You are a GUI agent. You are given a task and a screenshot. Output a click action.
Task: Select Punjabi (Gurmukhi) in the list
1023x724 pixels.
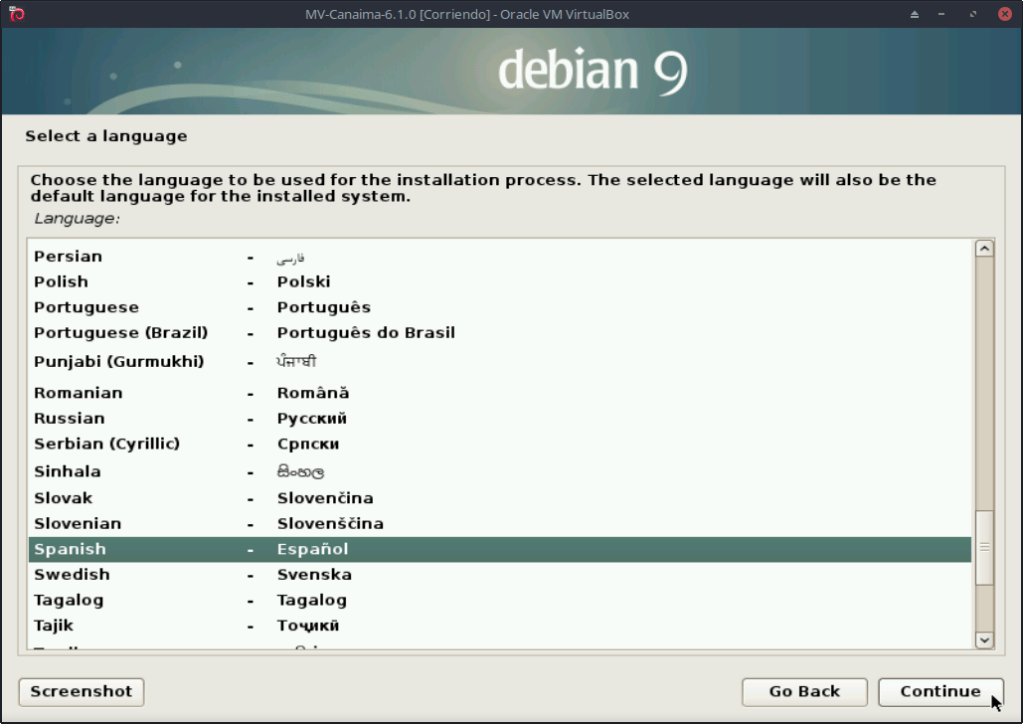(x=119, y=362)
